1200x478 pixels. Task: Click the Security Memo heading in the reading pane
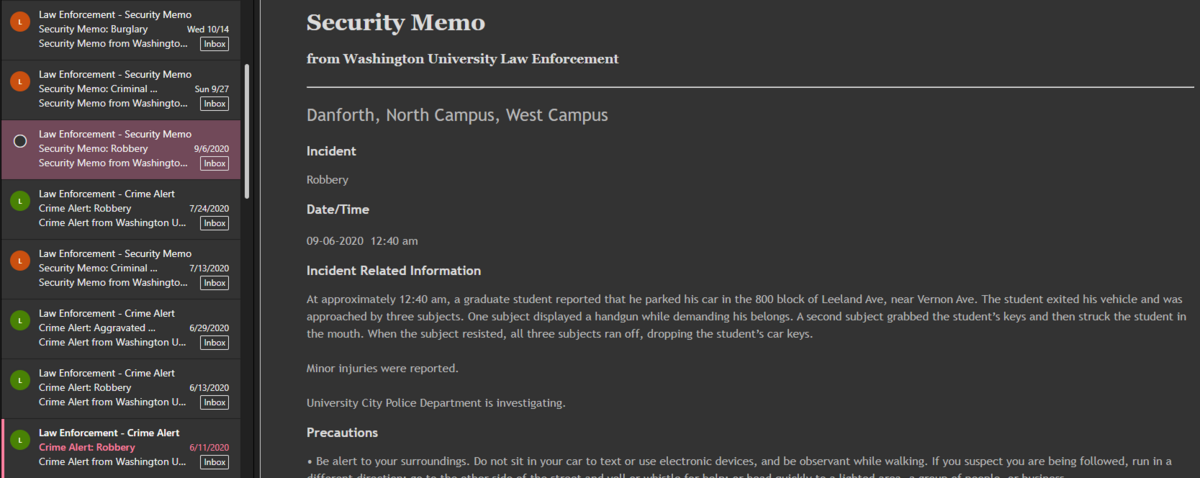click(x=395, y=22)
